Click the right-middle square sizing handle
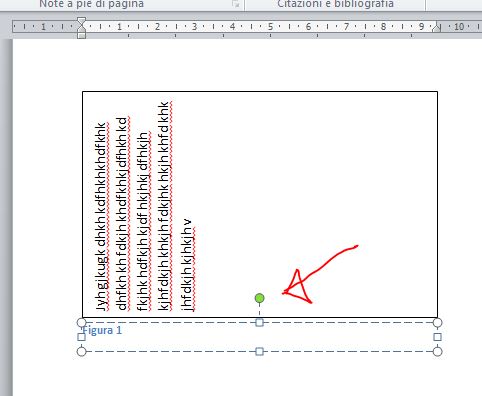482x396 pixels. (x=437, y=337)
